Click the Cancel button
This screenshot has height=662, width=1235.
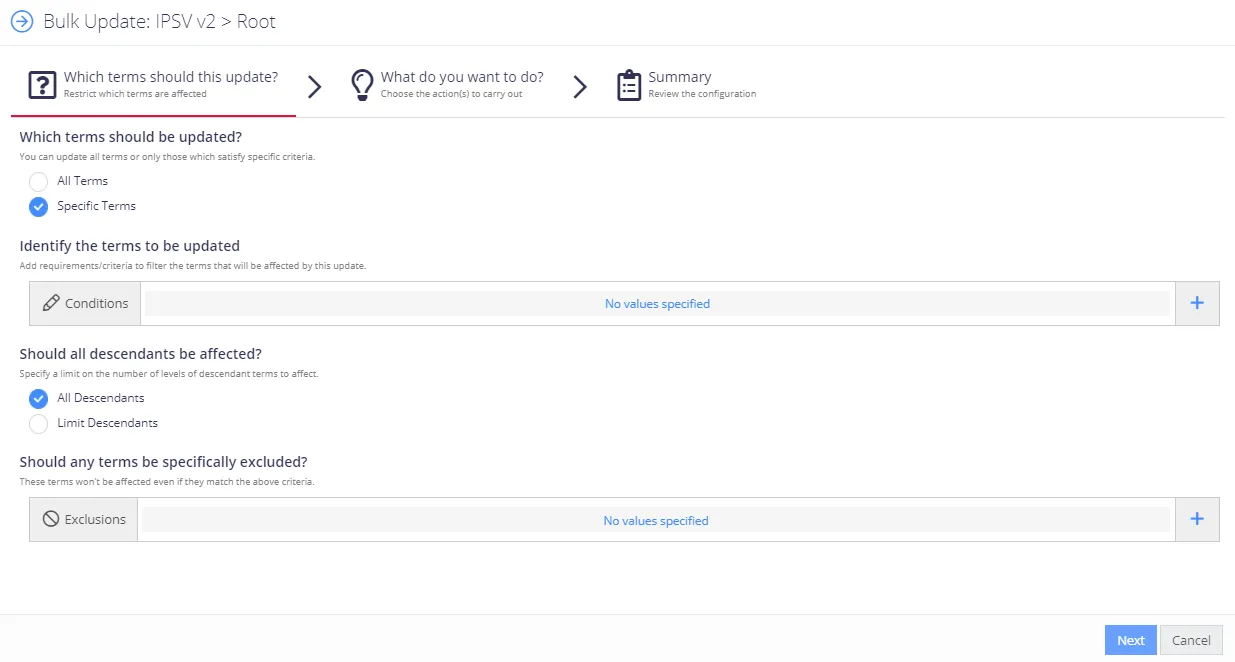[1191, 640]
